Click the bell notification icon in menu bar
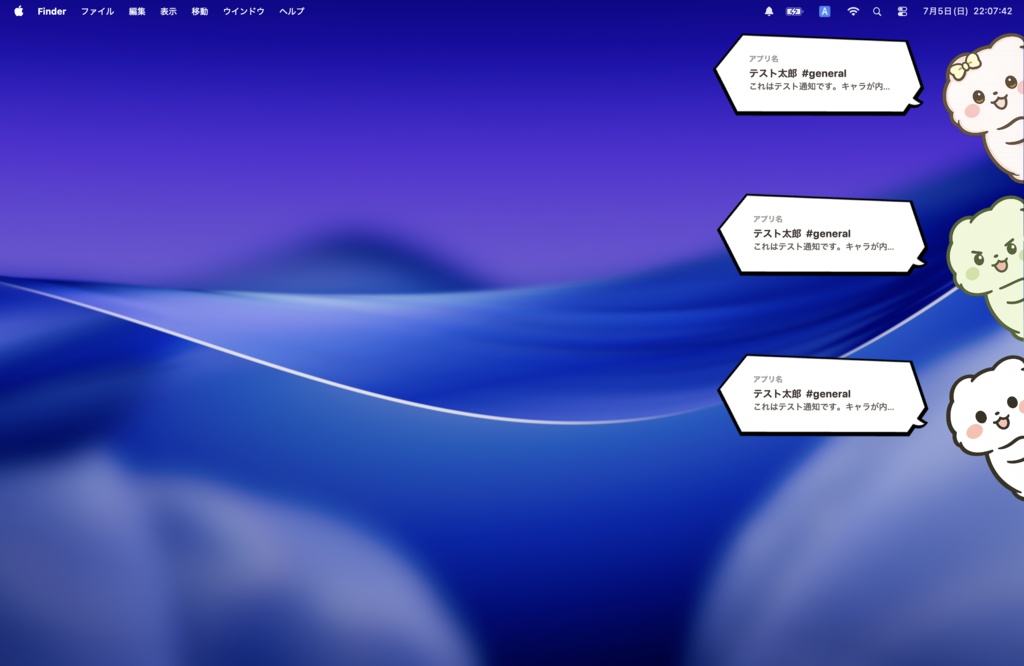This screenshot has width=1024, height=666. [769, 11]
